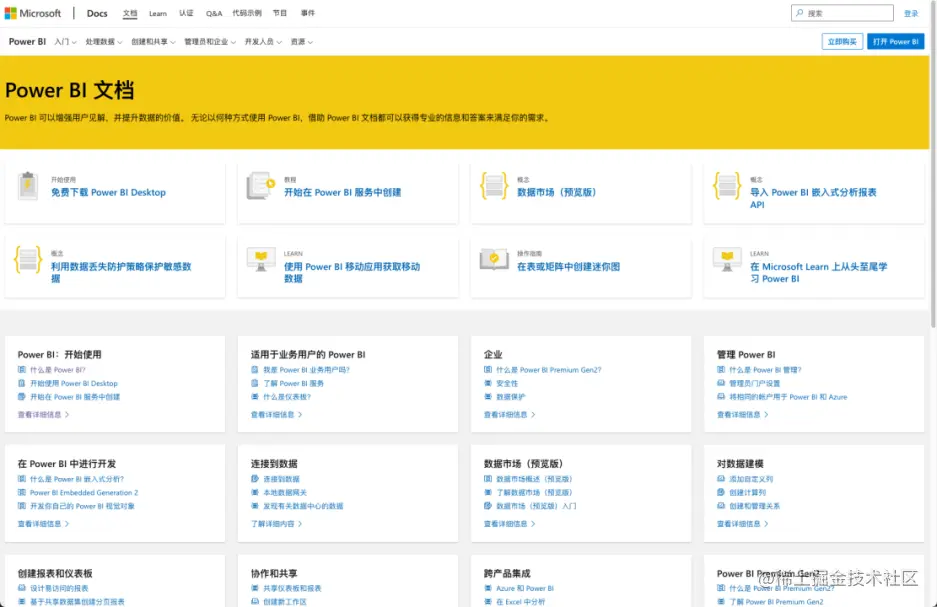
Task: Open 查看详细信息 under 企业
Action: coord(509,415)
